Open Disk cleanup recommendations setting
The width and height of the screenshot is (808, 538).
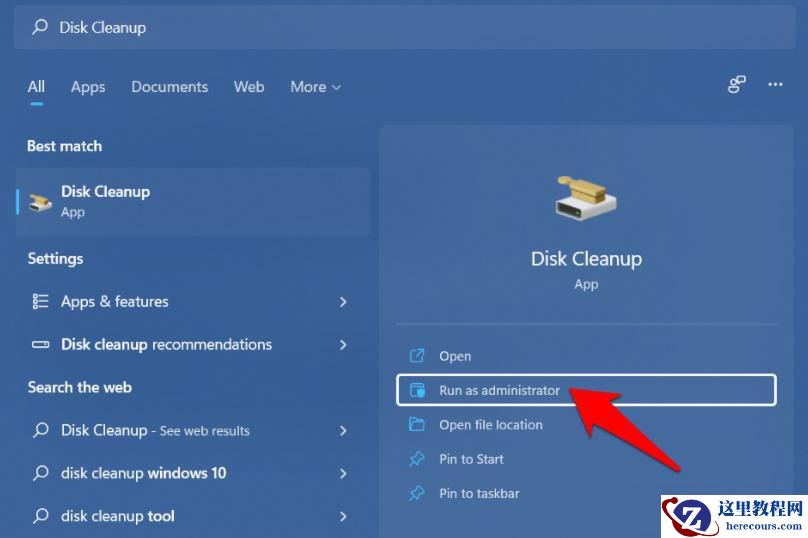(193, 344)
